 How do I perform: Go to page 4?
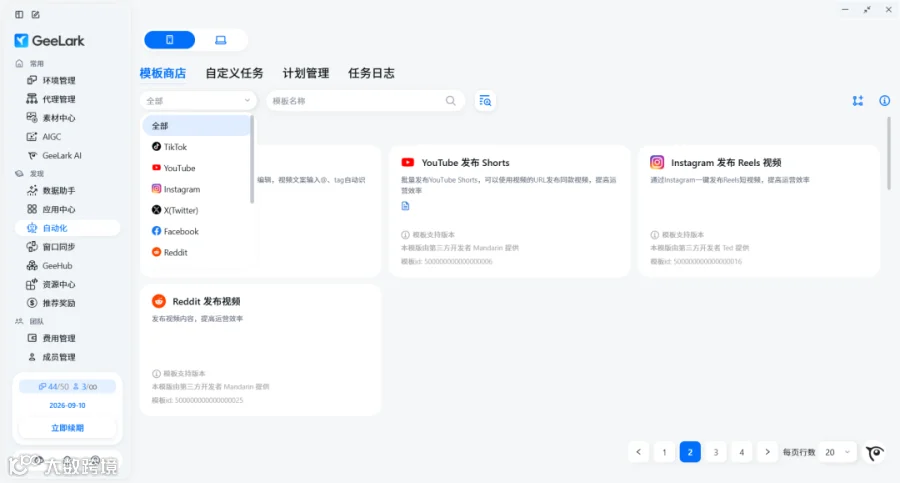click(x=742, y=452)
